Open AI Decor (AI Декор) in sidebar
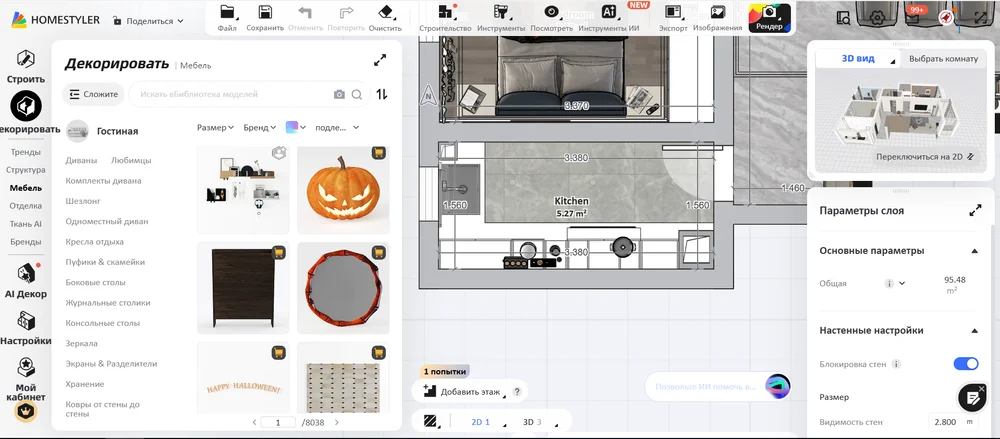The width and height of the screenshot is (1000, 439). 25,279
